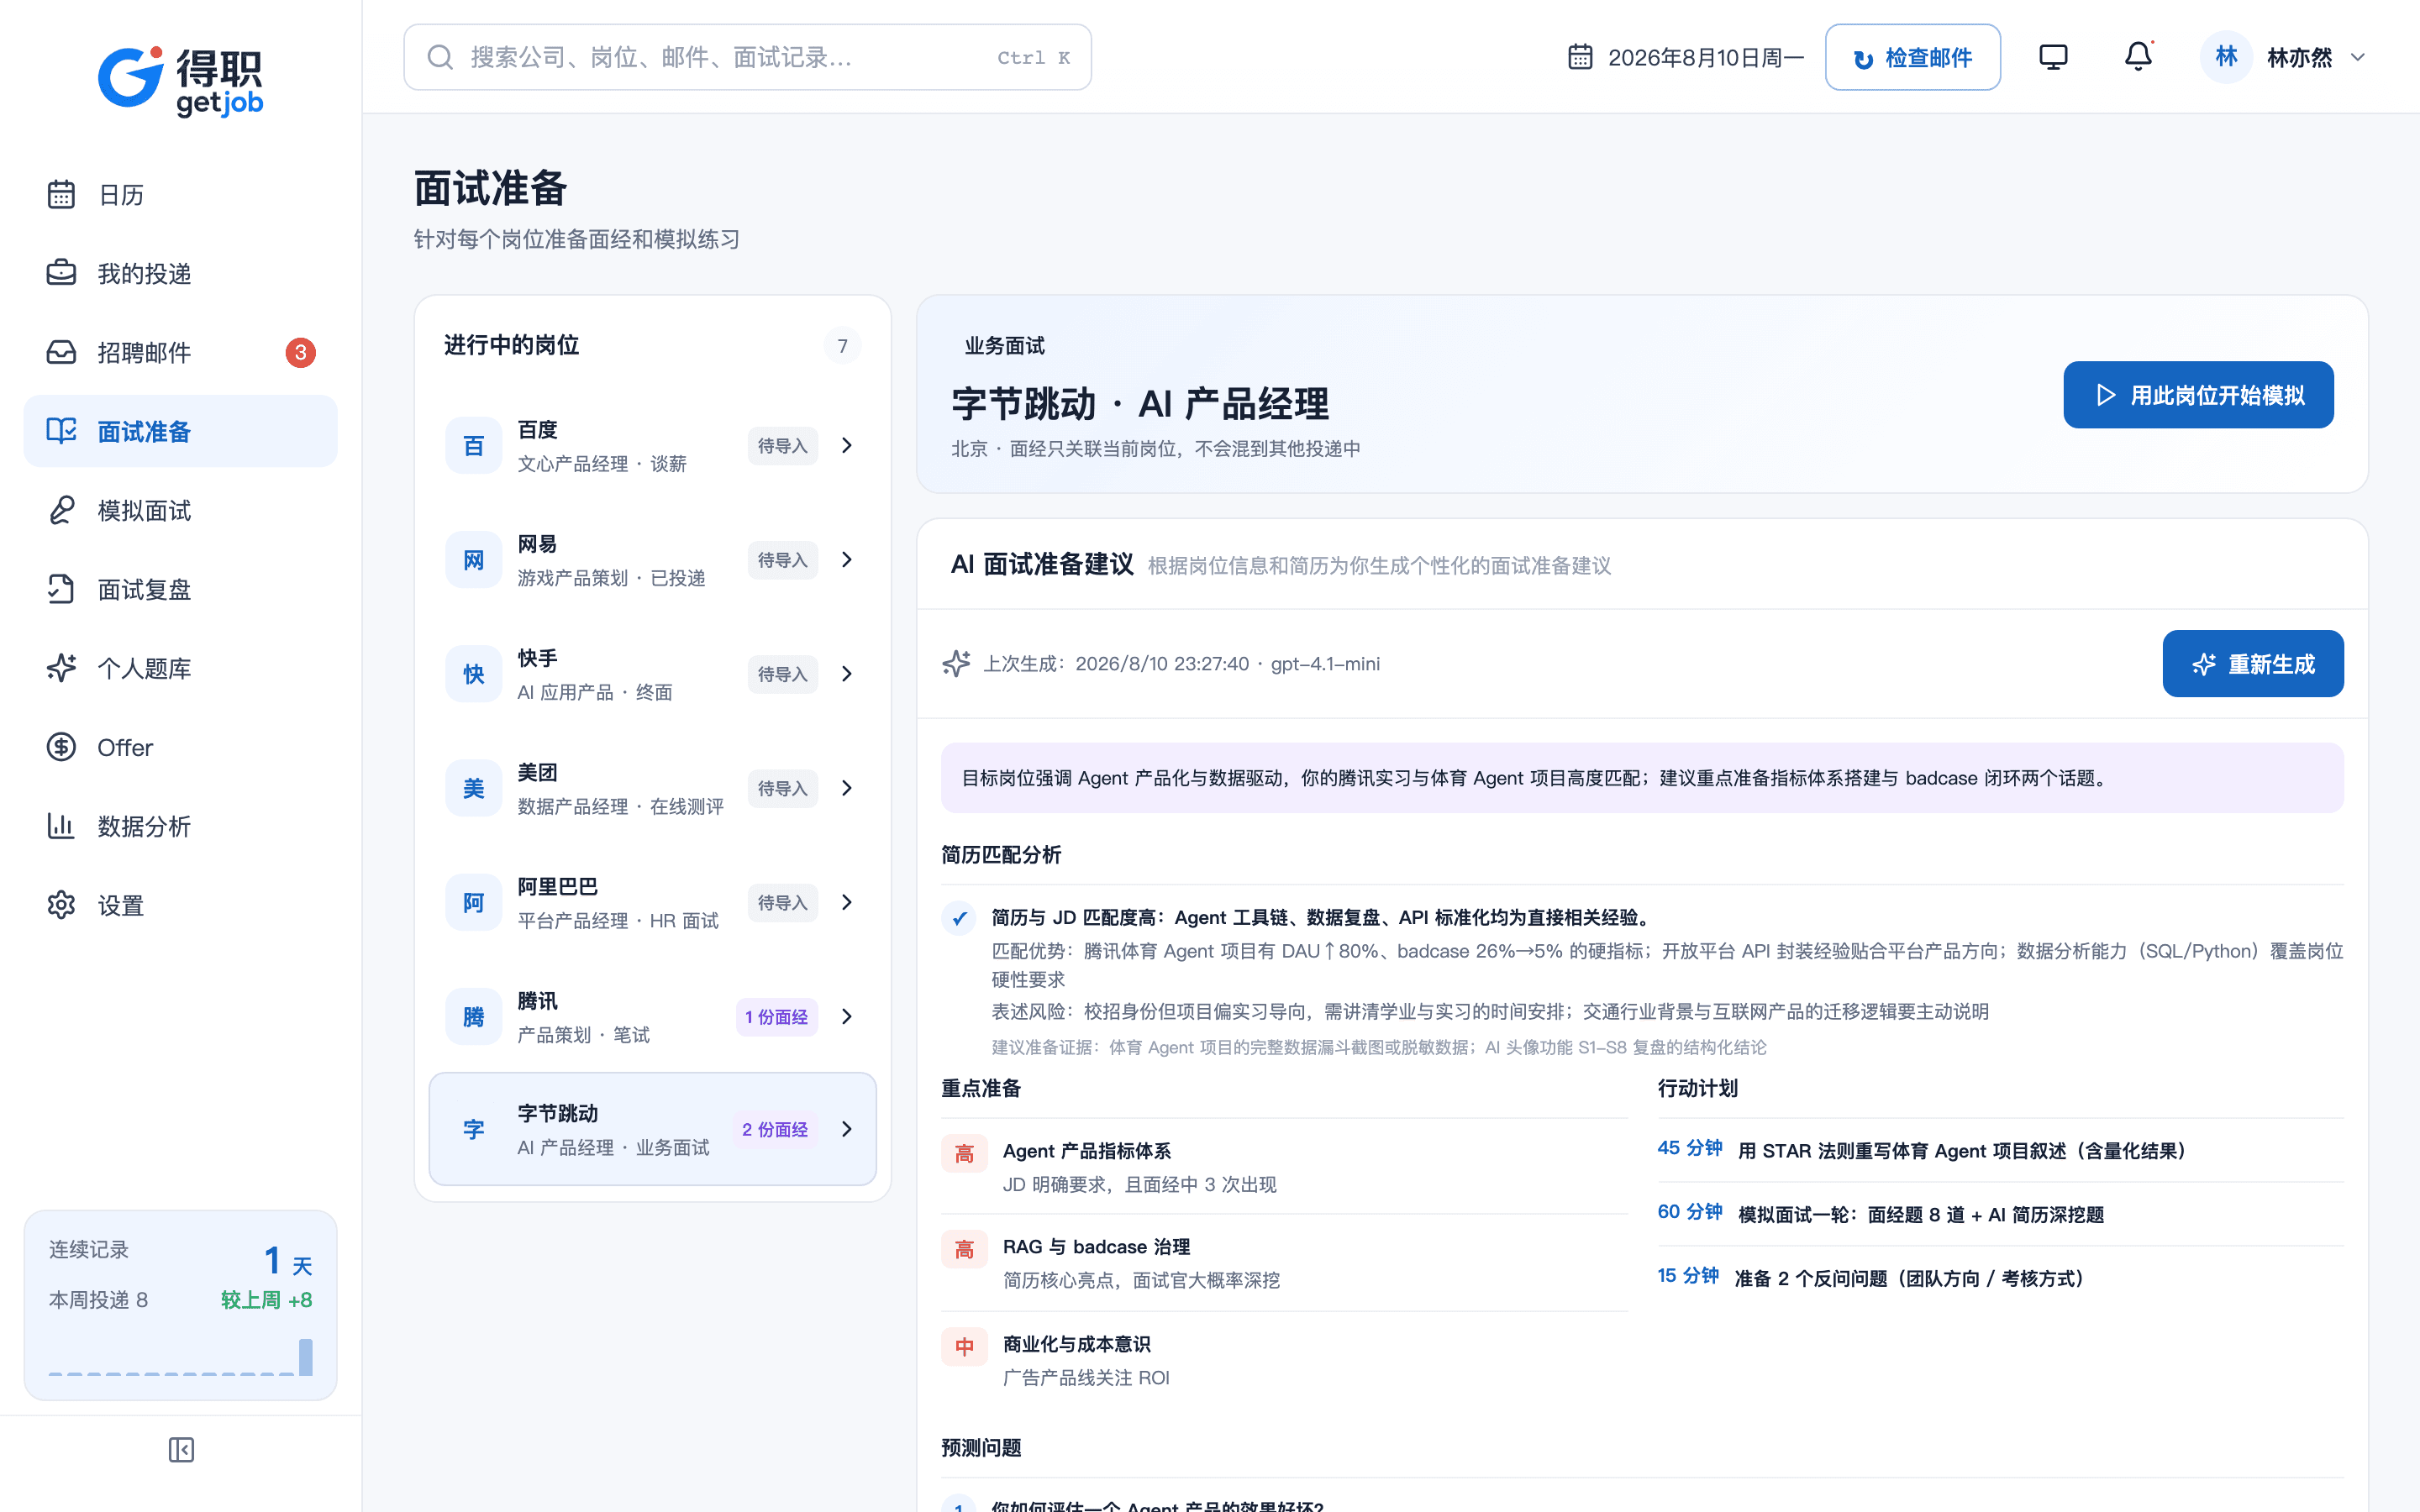
Task: Open 我的投递 in the sidebar
Action: tap(180, 273)
